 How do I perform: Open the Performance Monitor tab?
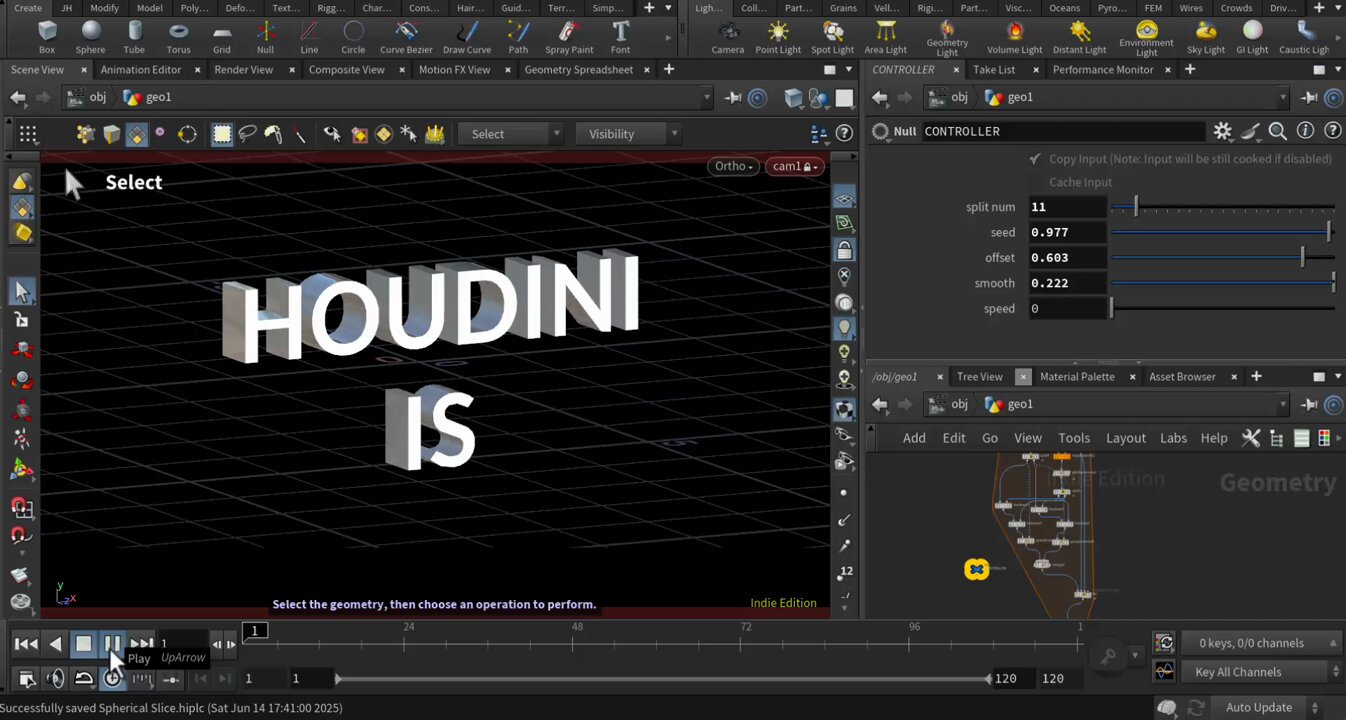(1103, 70)
